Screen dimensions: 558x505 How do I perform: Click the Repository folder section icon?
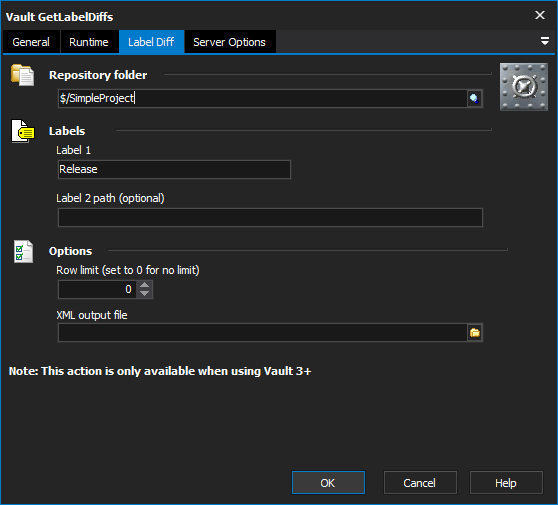coord(22,75)
